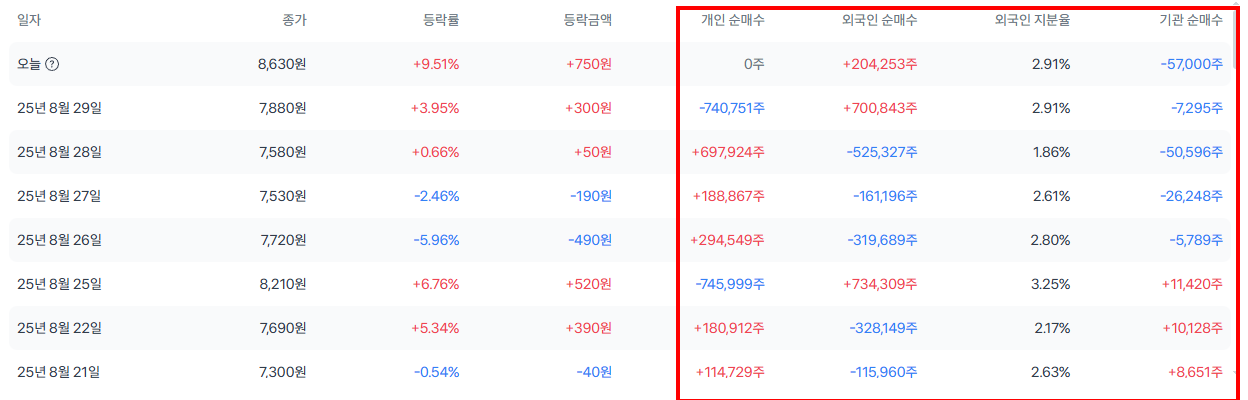Click the -525,327주 foreign net buy value
Viewport: 1248px width, 400px height.
click(x=883, y=152)
